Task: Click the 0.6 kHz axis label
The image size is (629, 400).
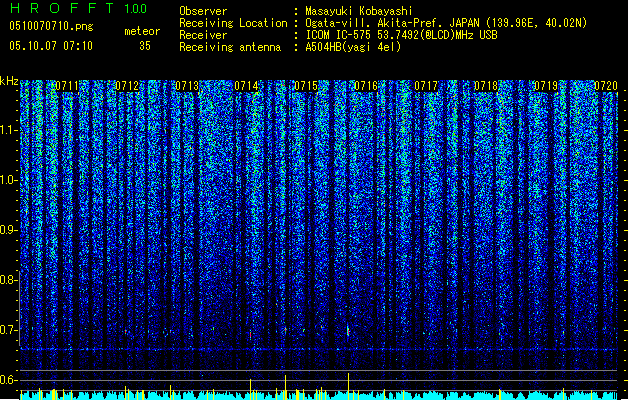Action: tap(9, 380)
